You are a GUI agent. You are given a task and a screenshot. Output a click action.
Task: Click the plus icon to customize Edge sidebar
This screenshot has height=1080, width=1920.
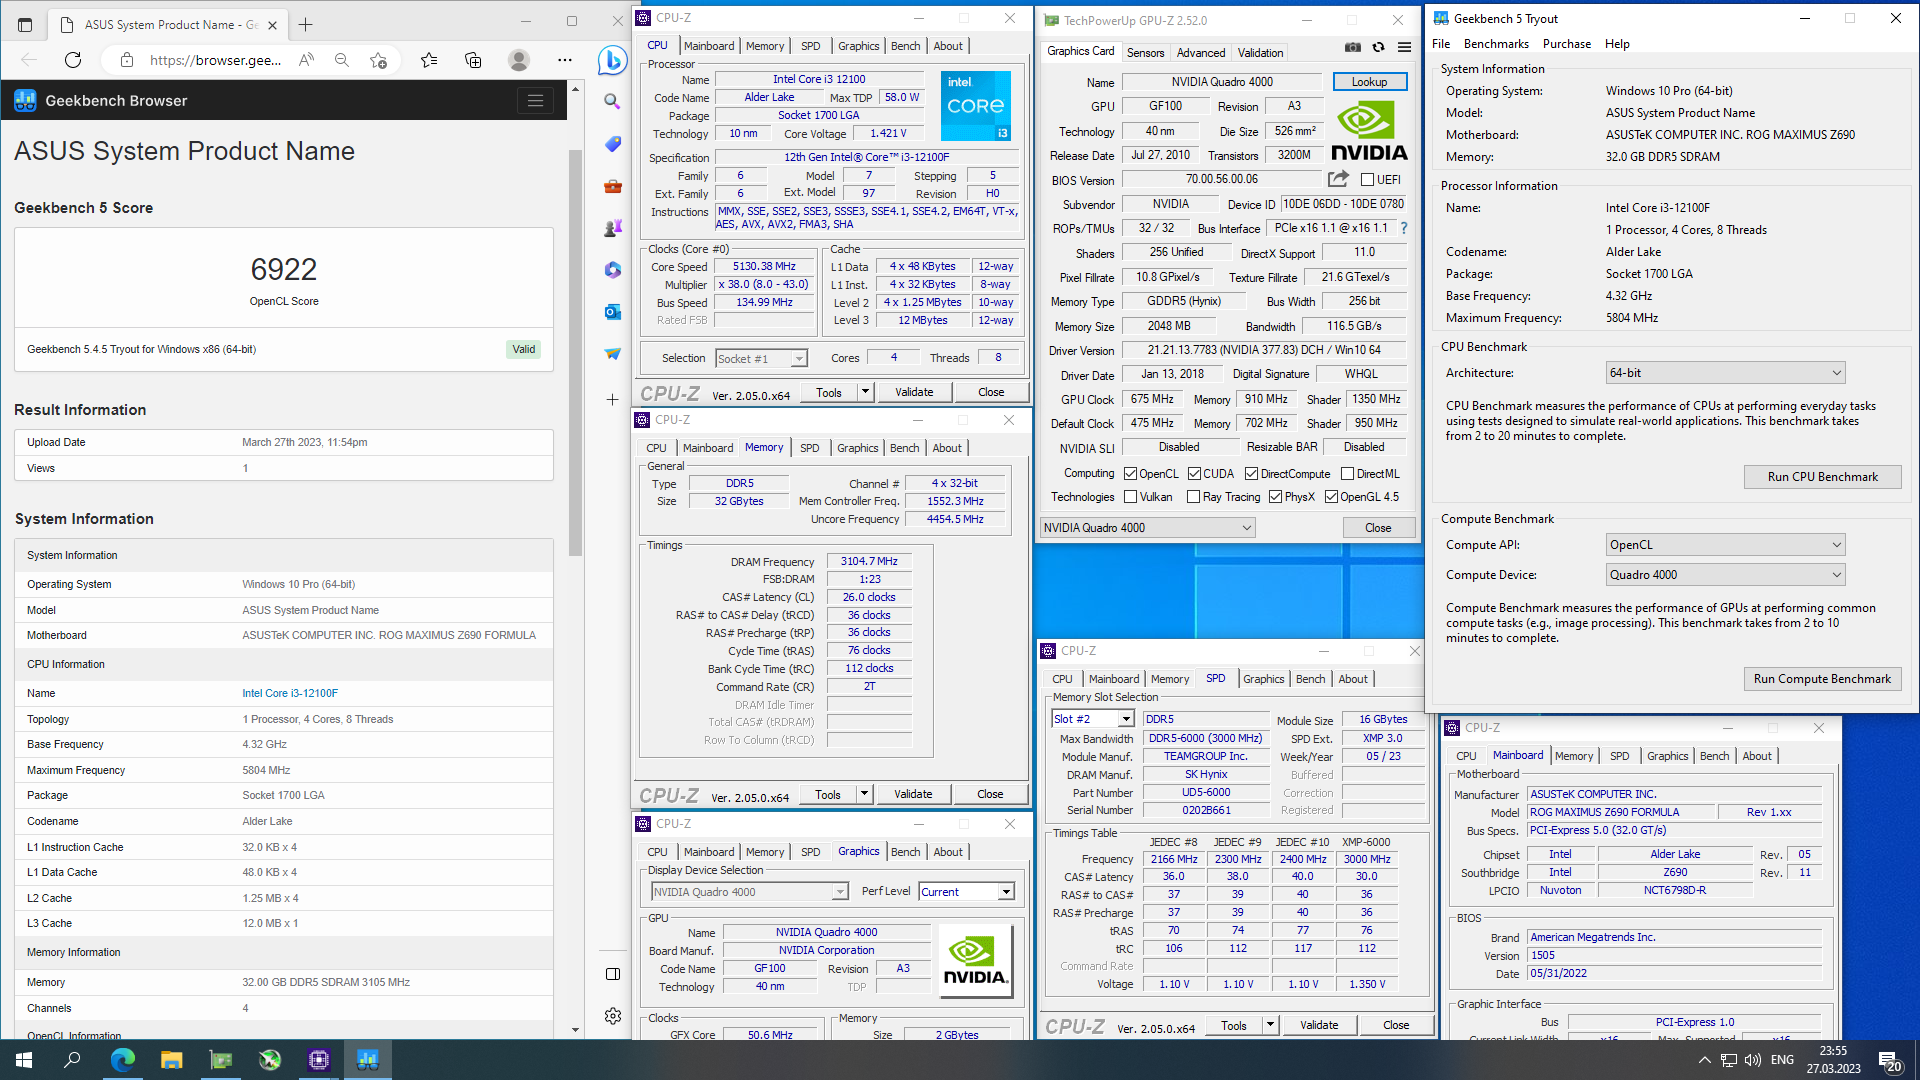click(612, 399)
